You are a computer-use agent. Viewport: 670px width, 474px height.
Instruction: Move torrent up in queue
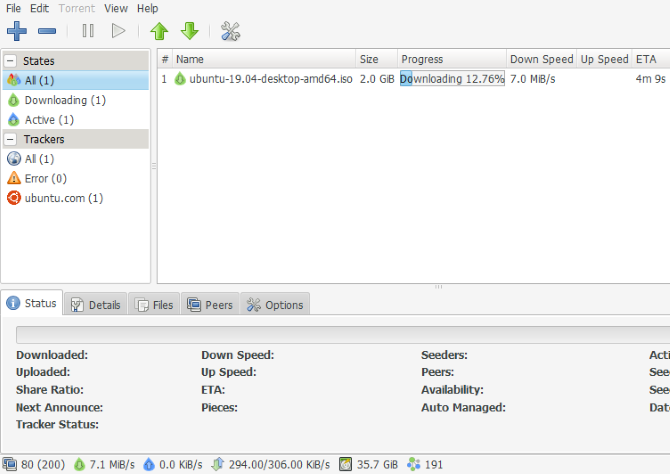159,31
